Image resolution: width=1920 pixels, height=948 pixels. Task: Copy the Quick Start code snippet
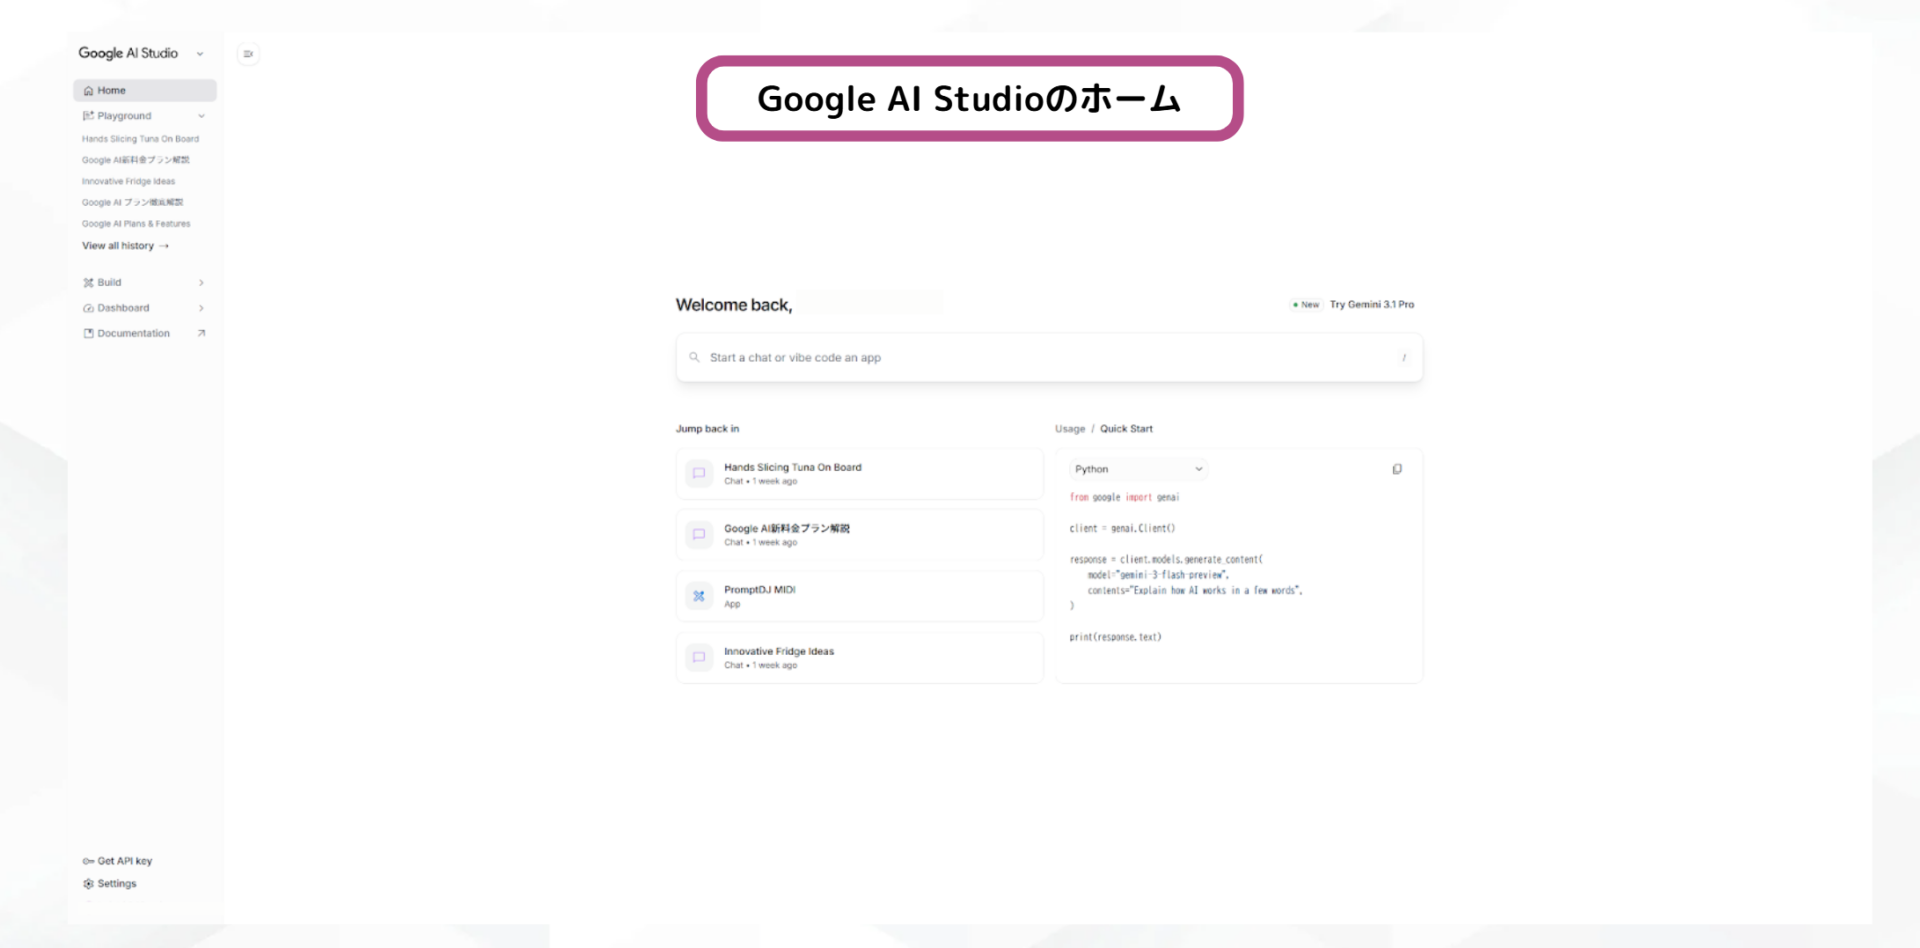(x=1397, y=468)
